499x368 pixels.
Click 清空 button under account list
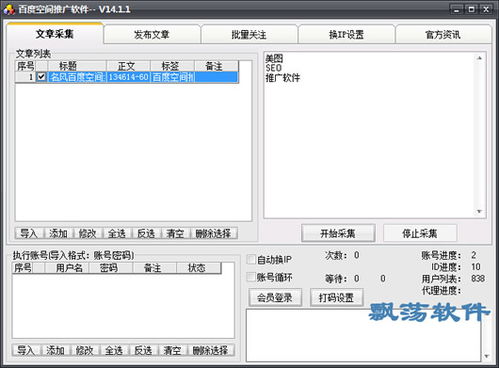pos(172,350)
